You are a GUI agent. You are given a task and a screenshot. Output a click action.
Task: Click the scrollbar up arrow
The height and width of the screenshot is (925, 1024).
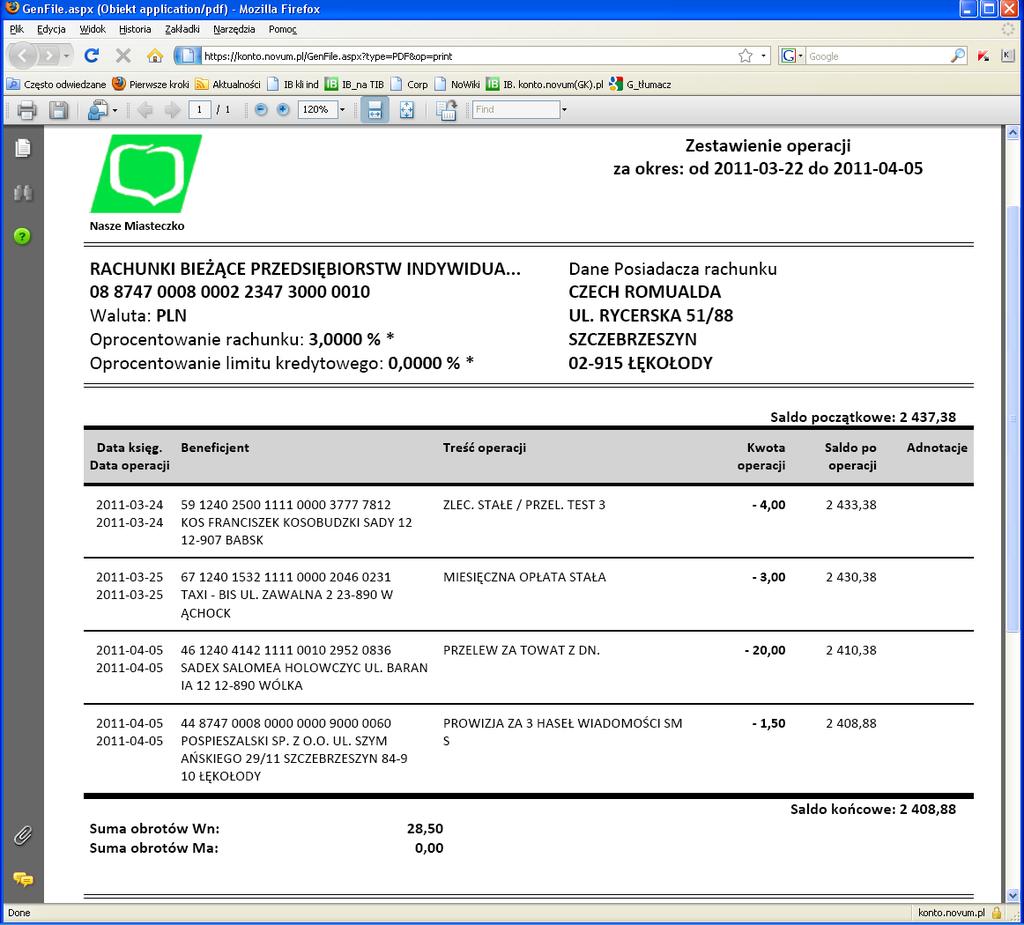coord(1013,133)
